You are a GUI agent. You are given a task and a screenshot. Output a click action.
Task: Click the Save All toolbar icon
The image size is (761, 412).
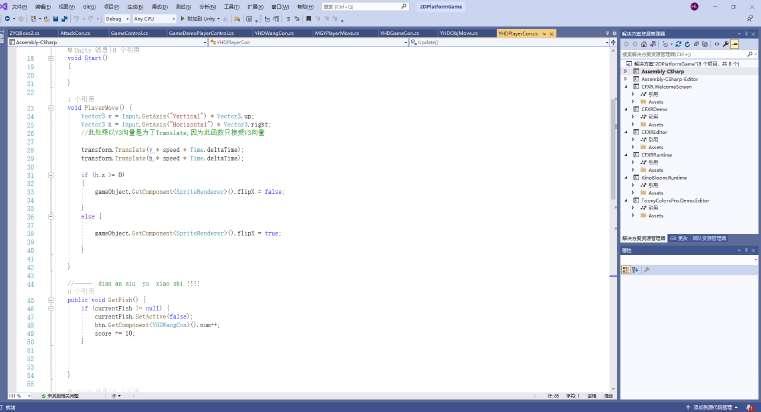click(64, 19)
